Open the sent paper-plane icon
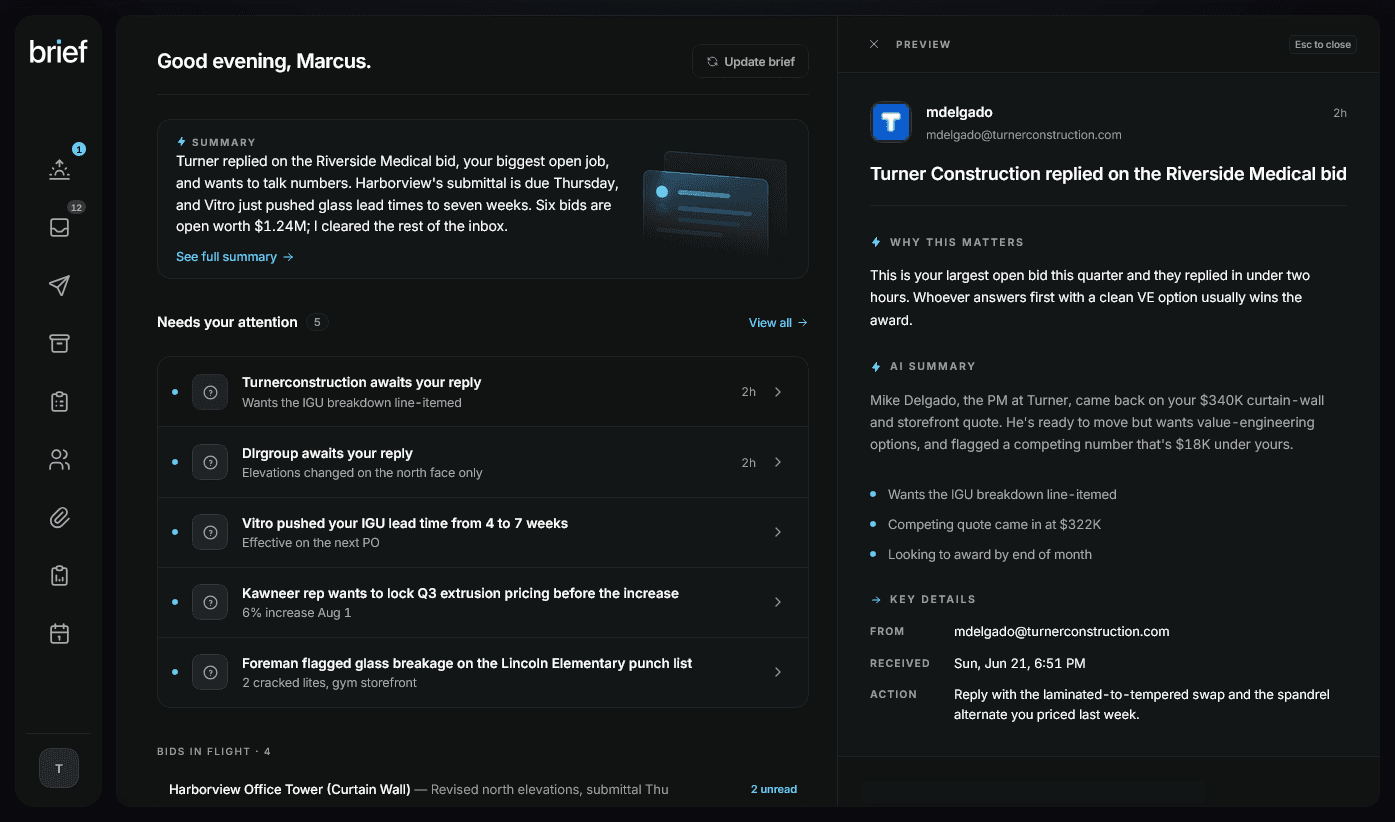1395x822 pixels. click(59, 286)
